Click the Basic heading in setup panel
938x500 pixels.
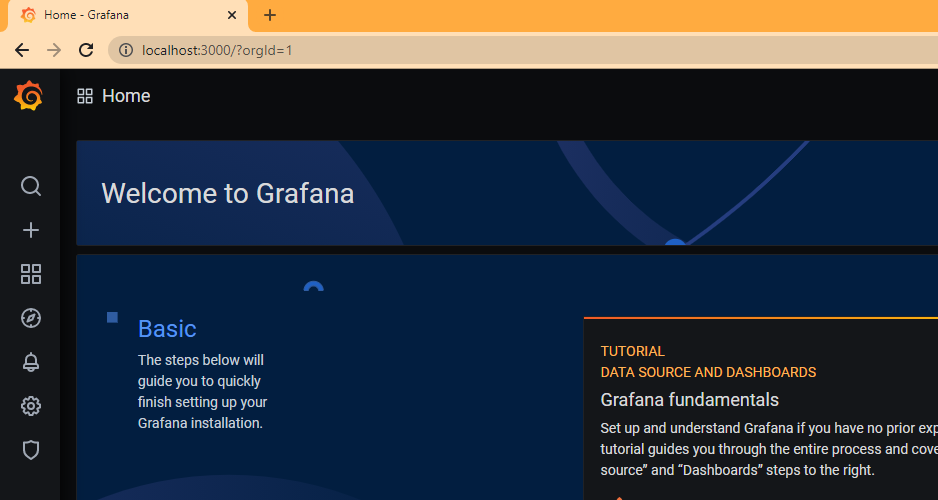(x=167, y=328)
